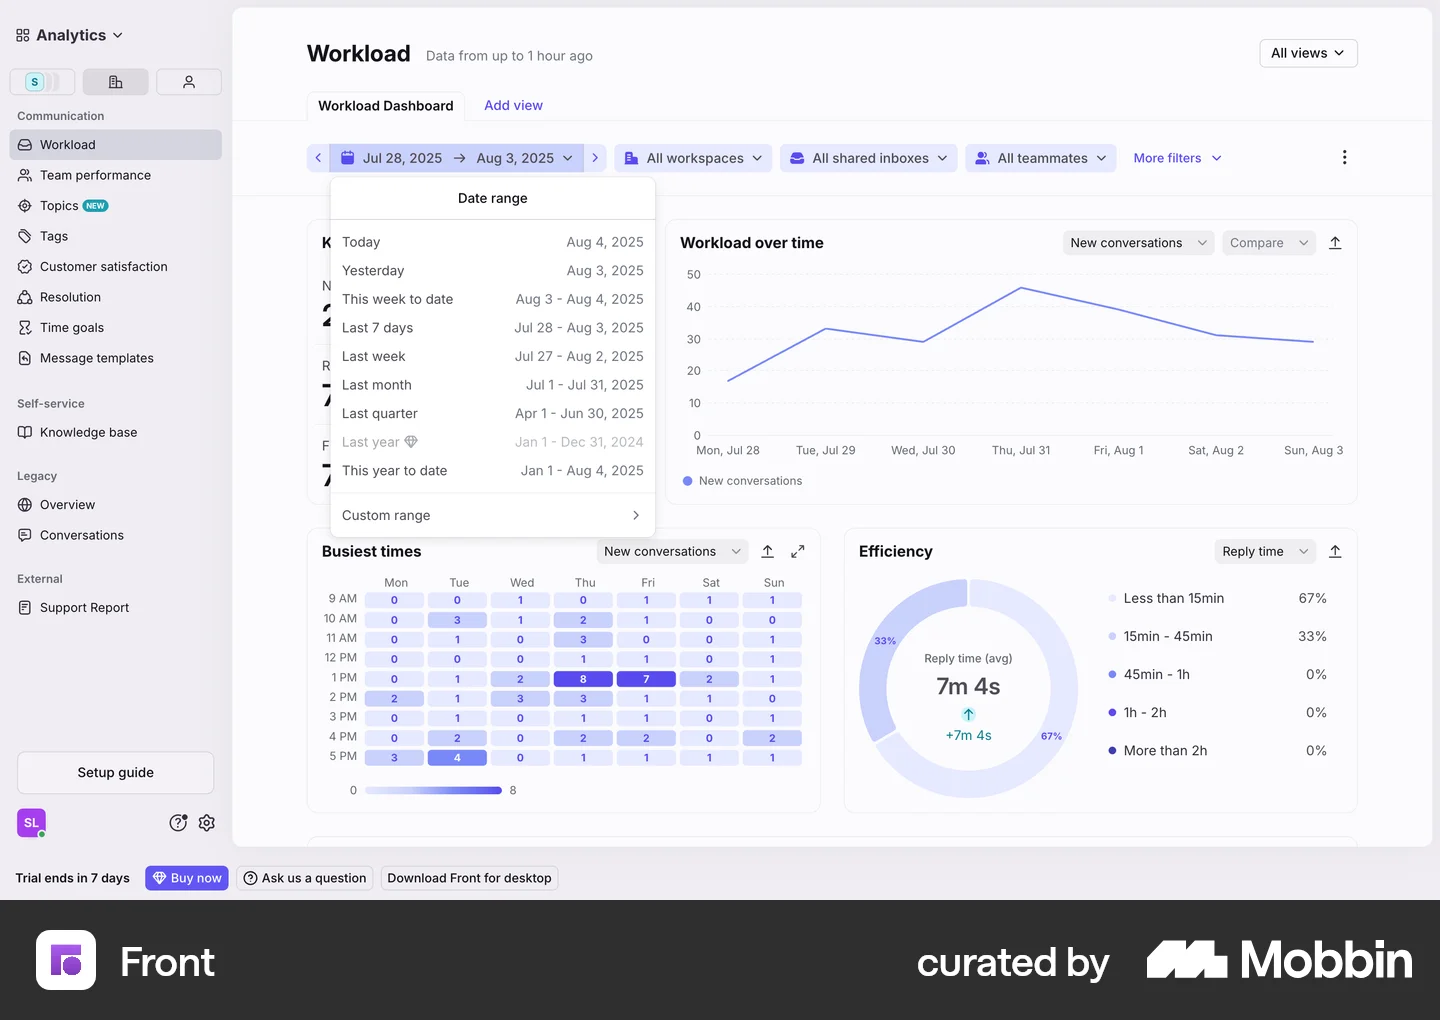Click the Thursday 1 PM cell showing 8
The width and height of the screenshot is (1440, 1020).
[583, 679]
